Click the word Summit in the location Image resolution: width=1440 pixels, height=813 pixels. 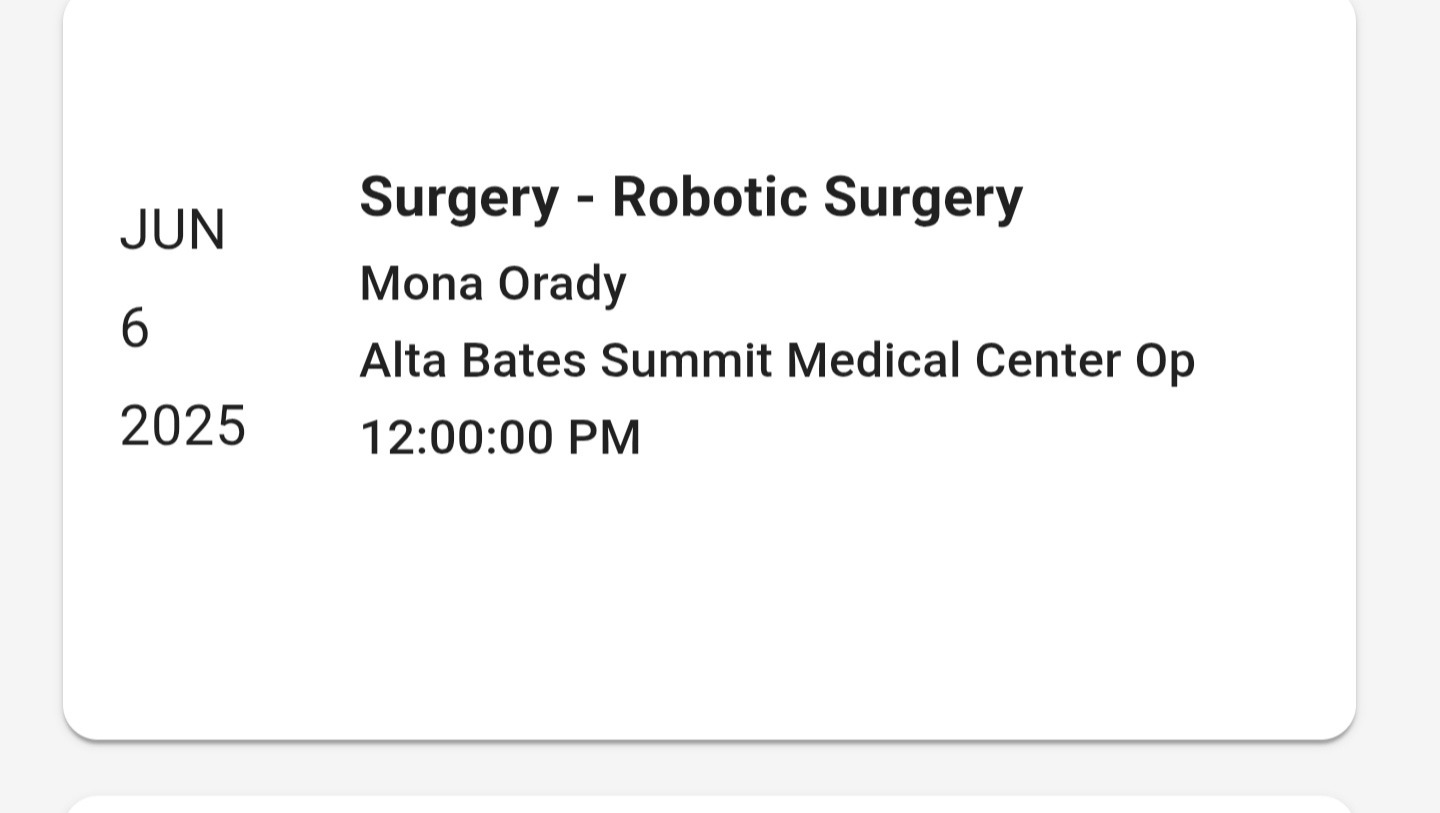(x=686, y=361)
